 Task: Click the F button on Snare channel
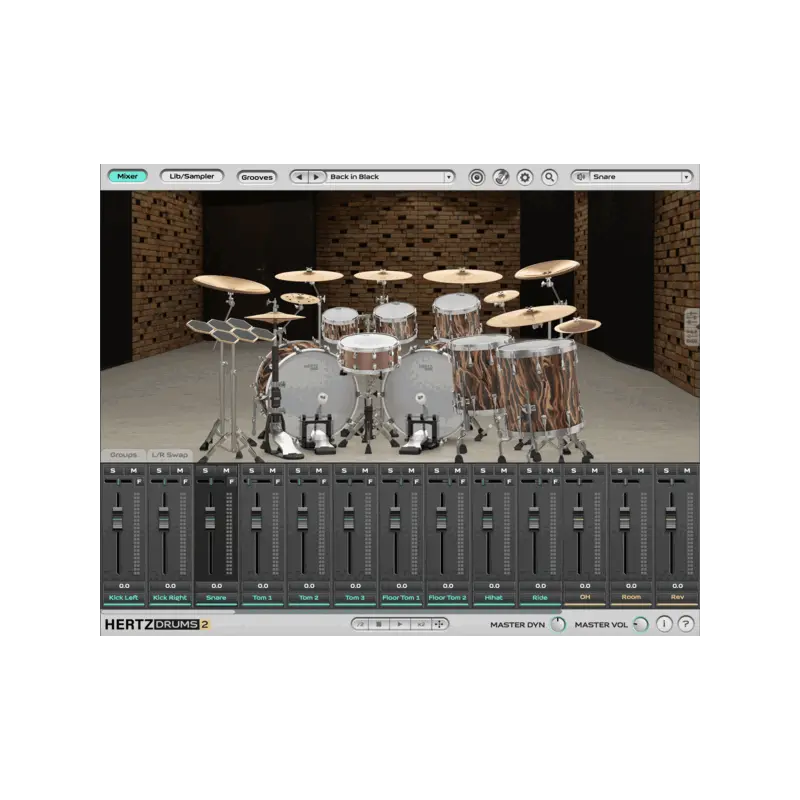(232, 482)
